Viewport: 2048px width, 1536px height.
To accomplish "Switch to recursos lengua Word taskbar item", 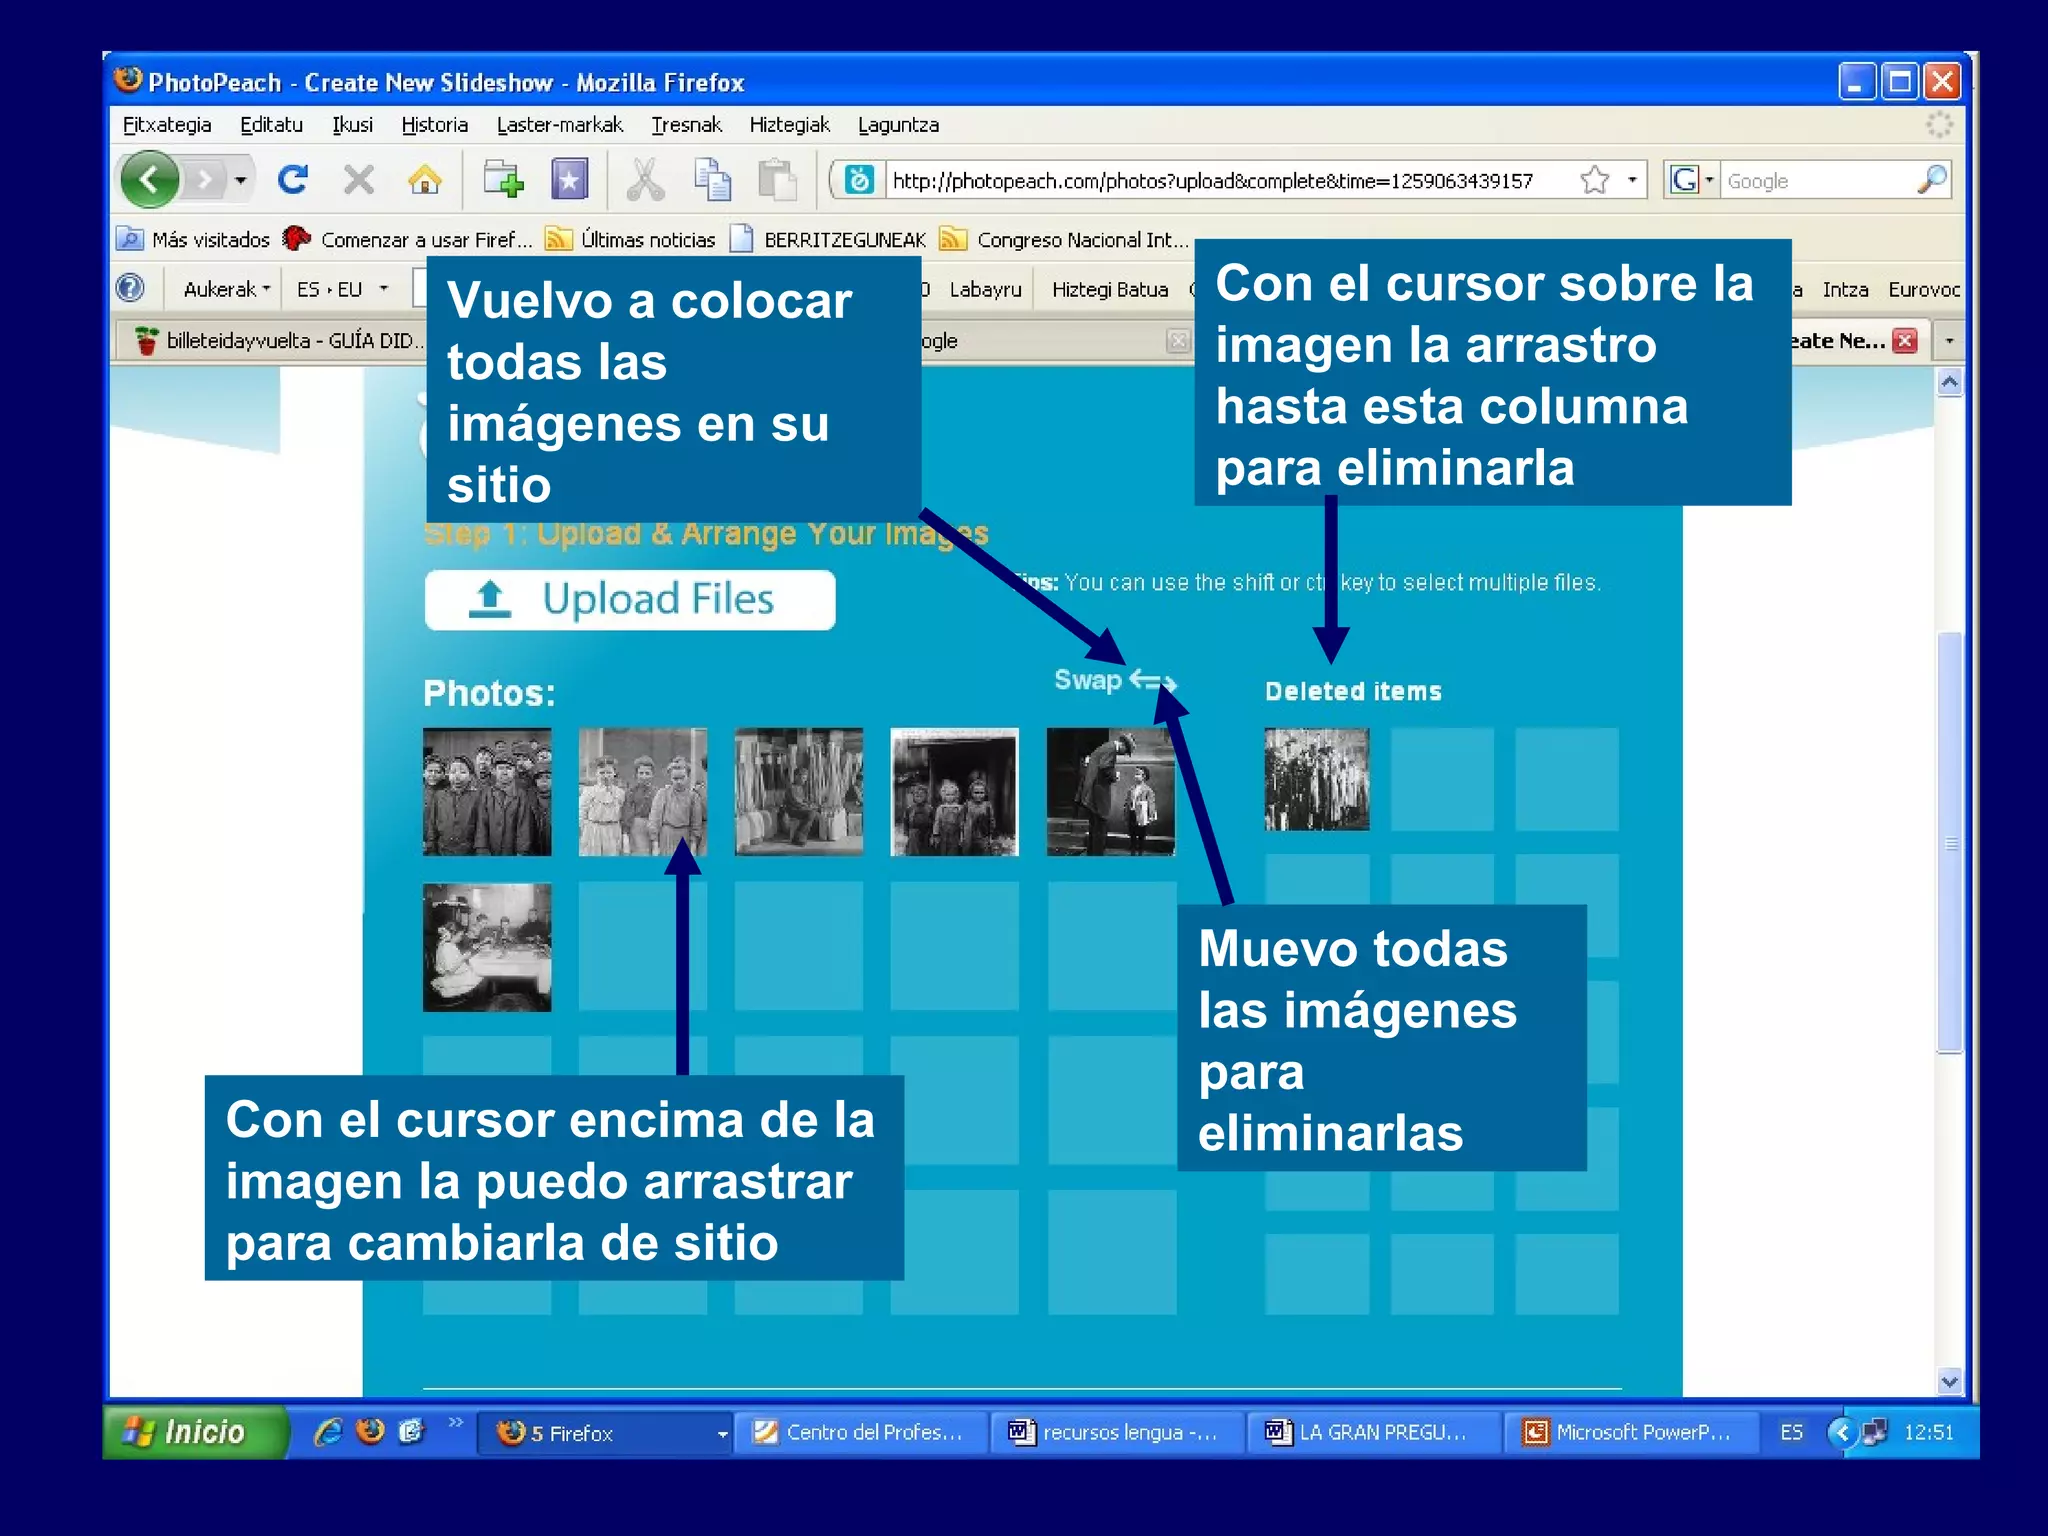I will (x=1119, y=1433).
